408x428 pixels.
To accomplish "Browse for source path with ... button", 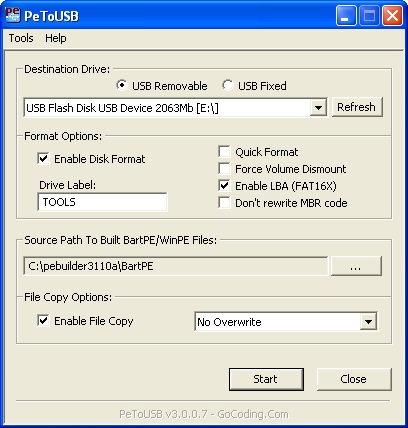I will pyautogui.click(x=356, y=266).
